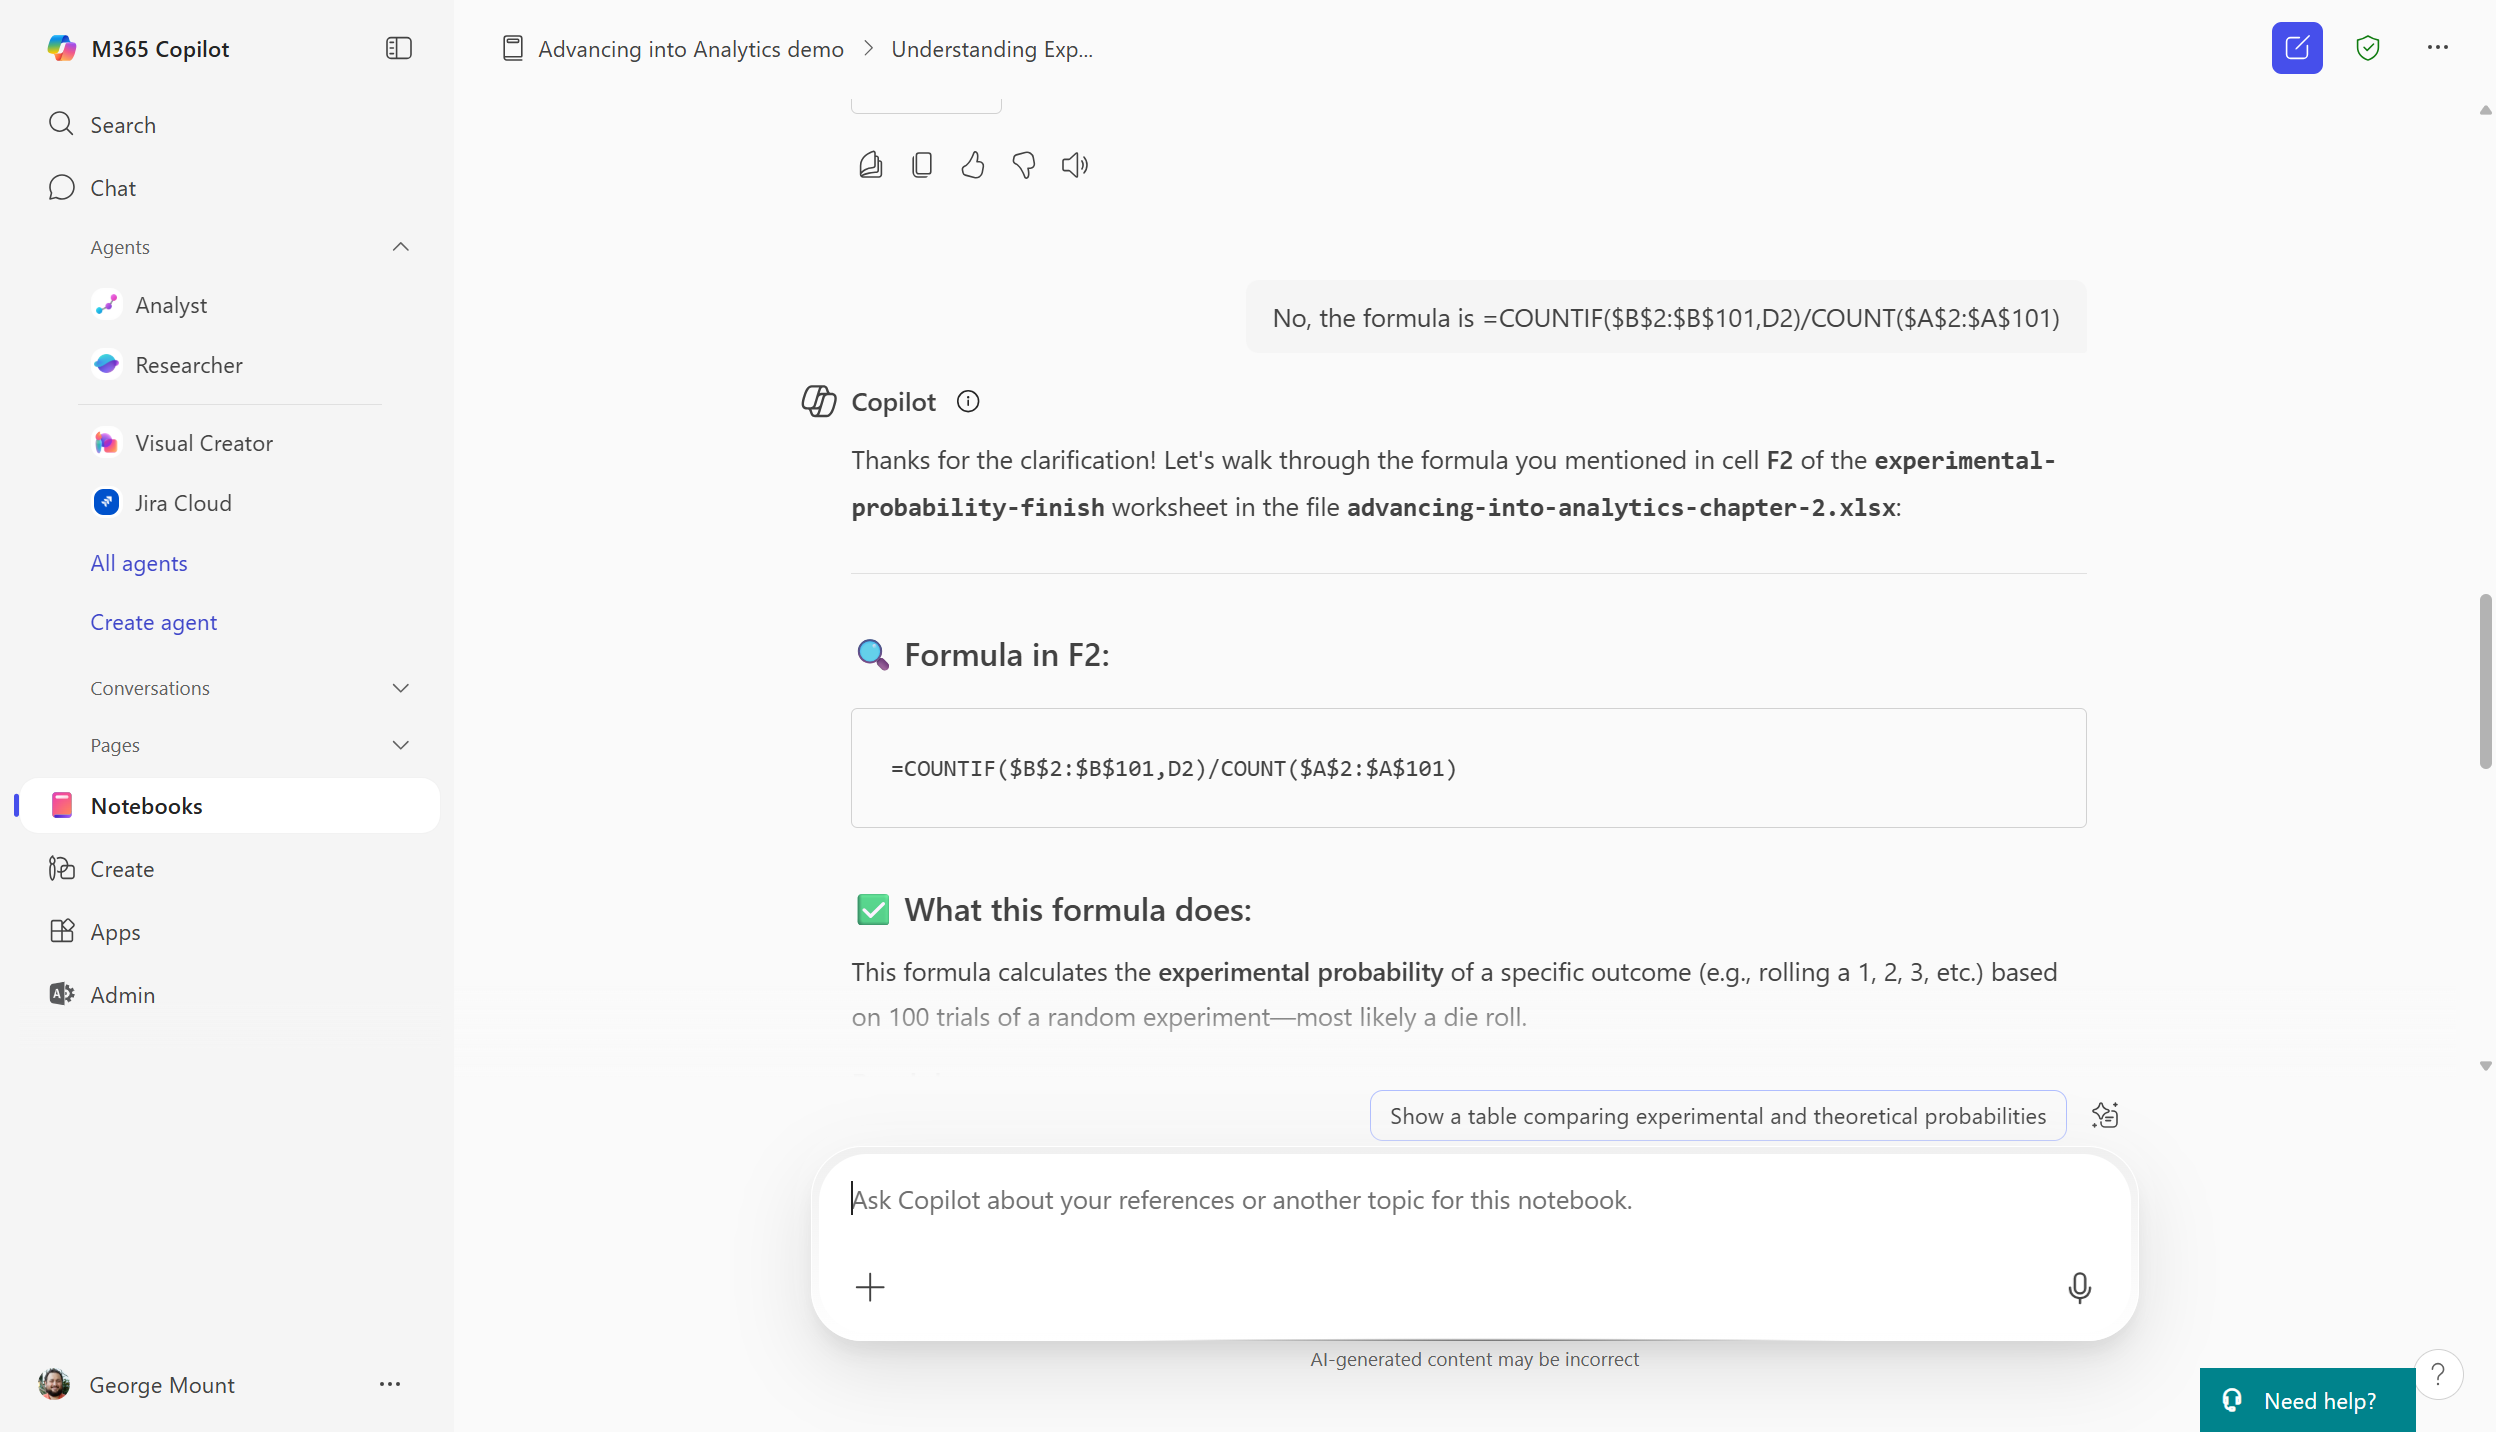Image resolution: width=2496 pixels, height=1432 pixels.
Task: Click the thumbs down feedback icon
Action: pos(1023,165)
